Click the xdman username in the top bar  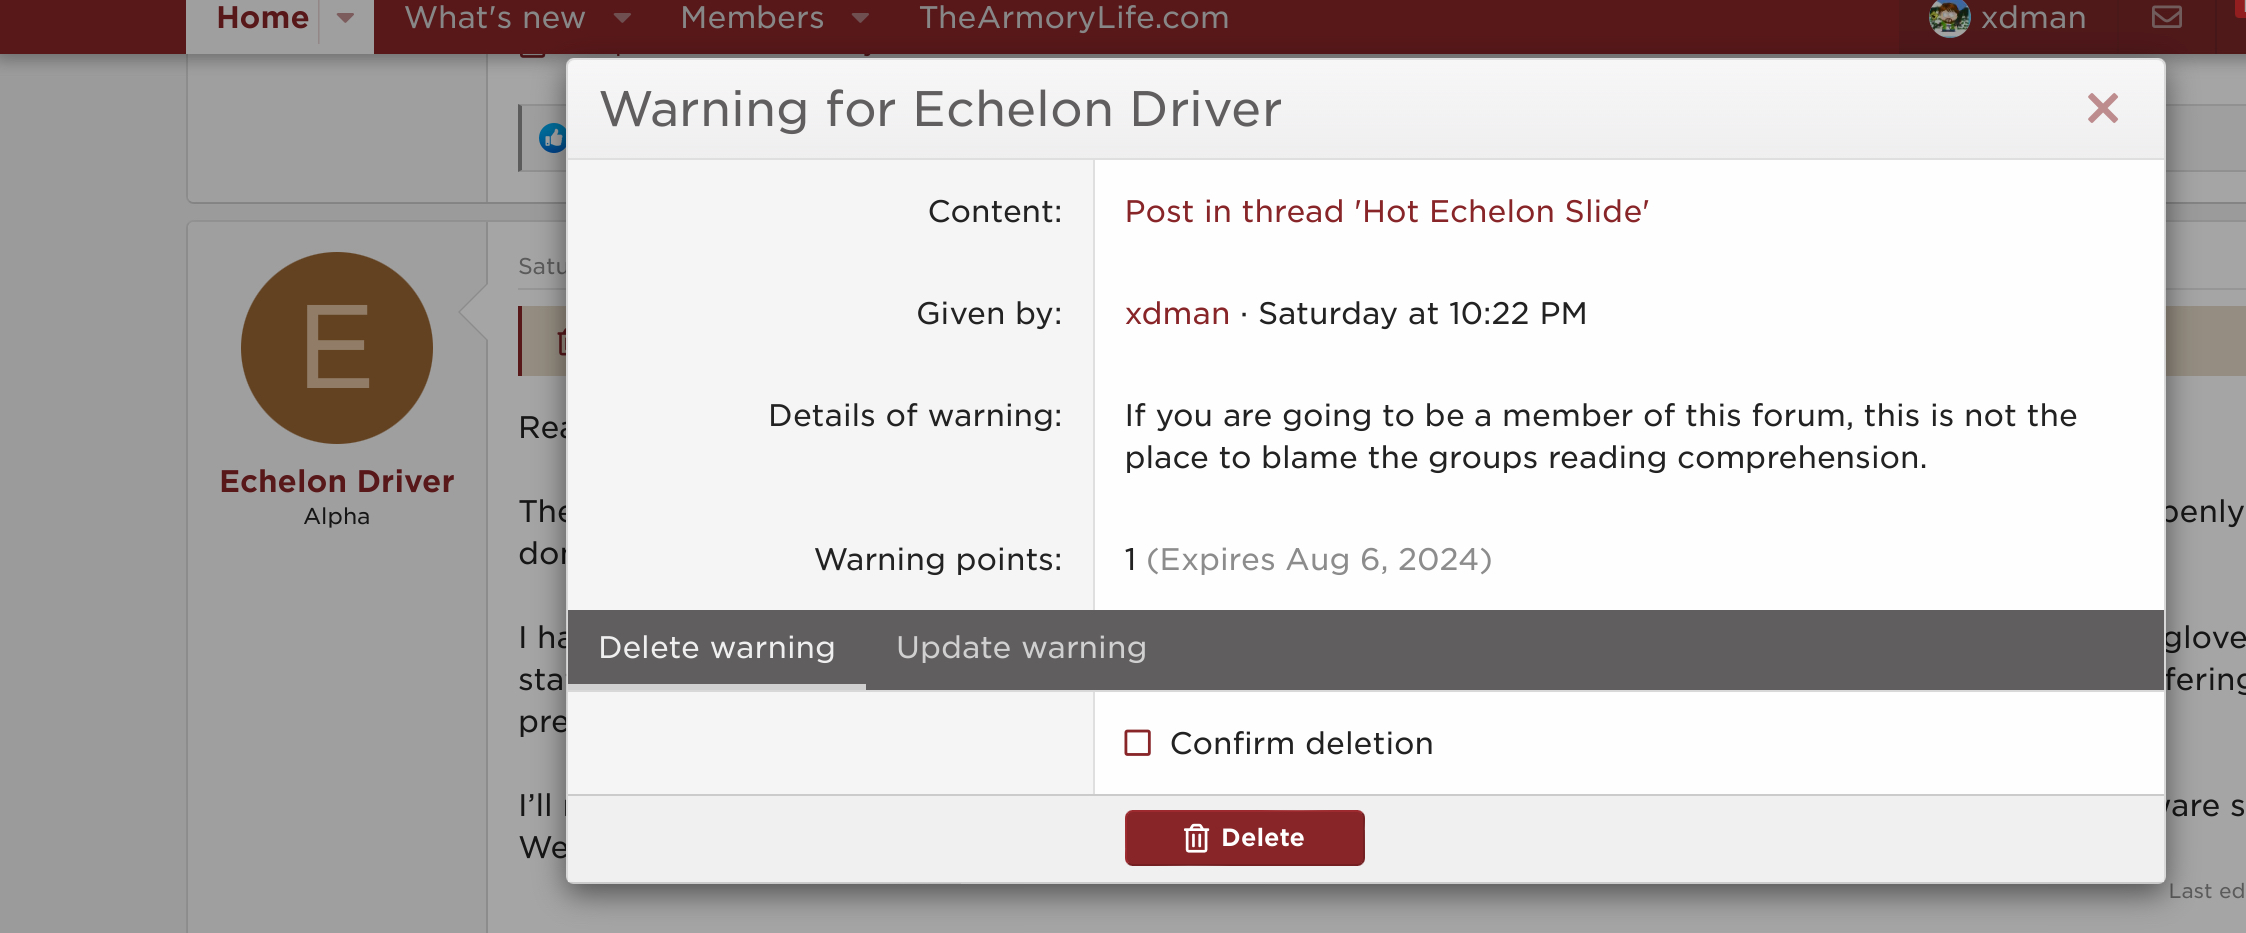pos(2033,17)
